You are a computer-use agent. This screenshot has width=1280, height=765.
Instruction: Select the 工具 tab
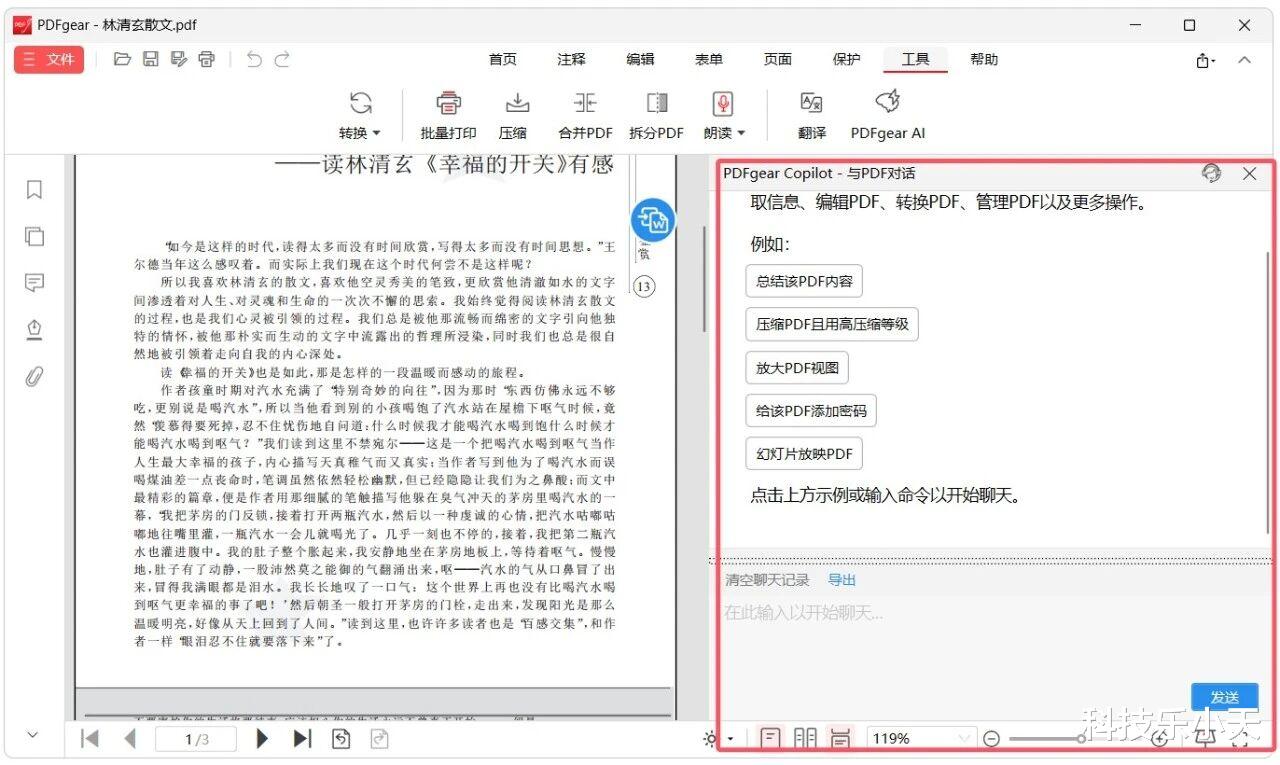point(915,59)
